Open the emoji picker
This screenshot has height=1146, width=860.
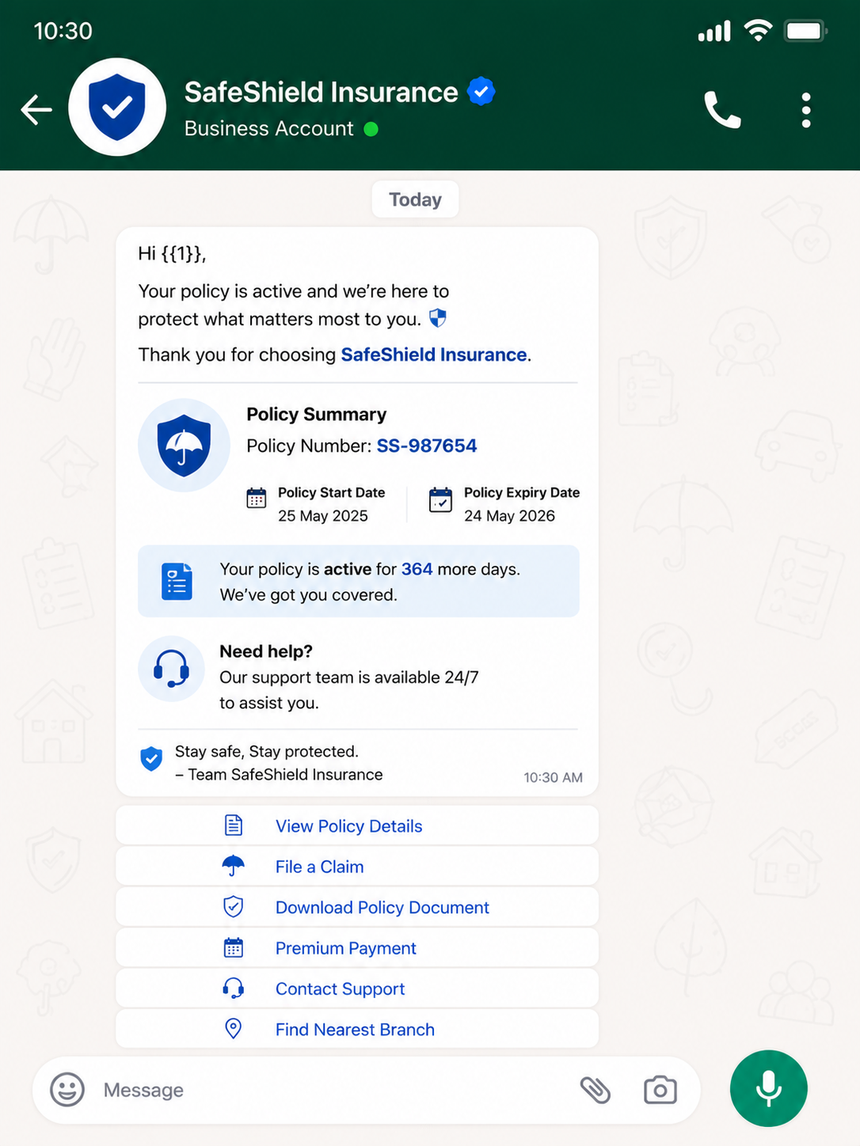pos(67,1090)
